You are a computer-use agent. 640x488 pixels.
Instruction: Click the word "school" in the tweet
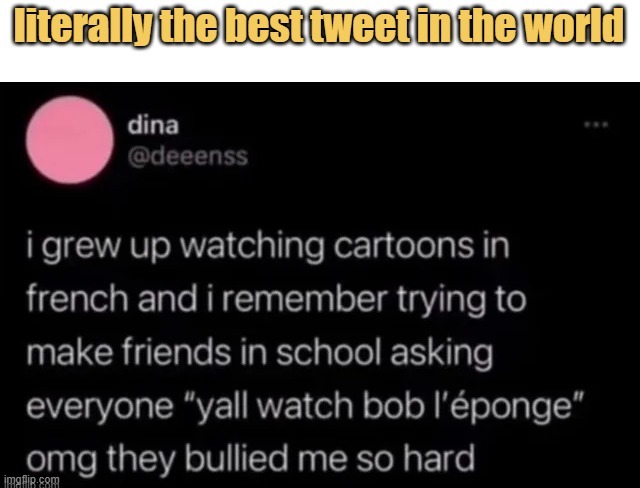[329, 352]
